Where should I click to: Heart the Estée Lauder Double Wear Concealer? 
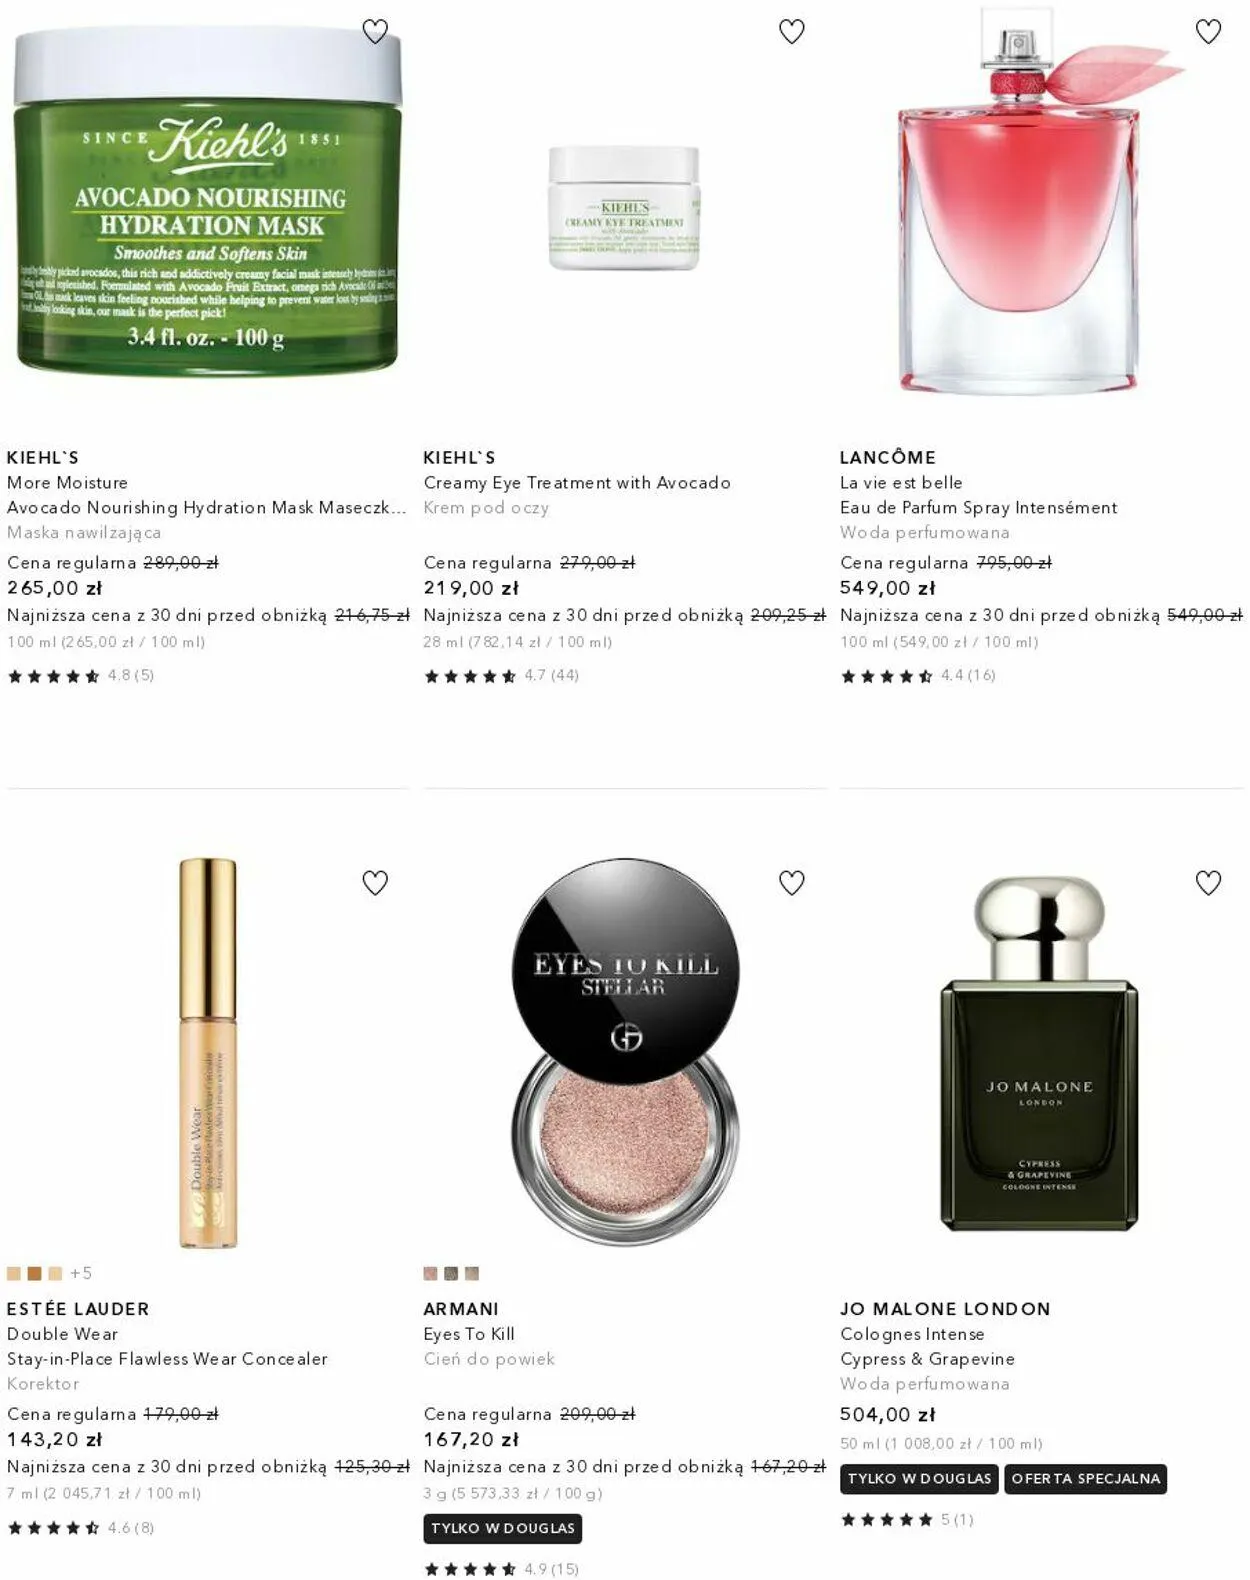coord(375,883)
